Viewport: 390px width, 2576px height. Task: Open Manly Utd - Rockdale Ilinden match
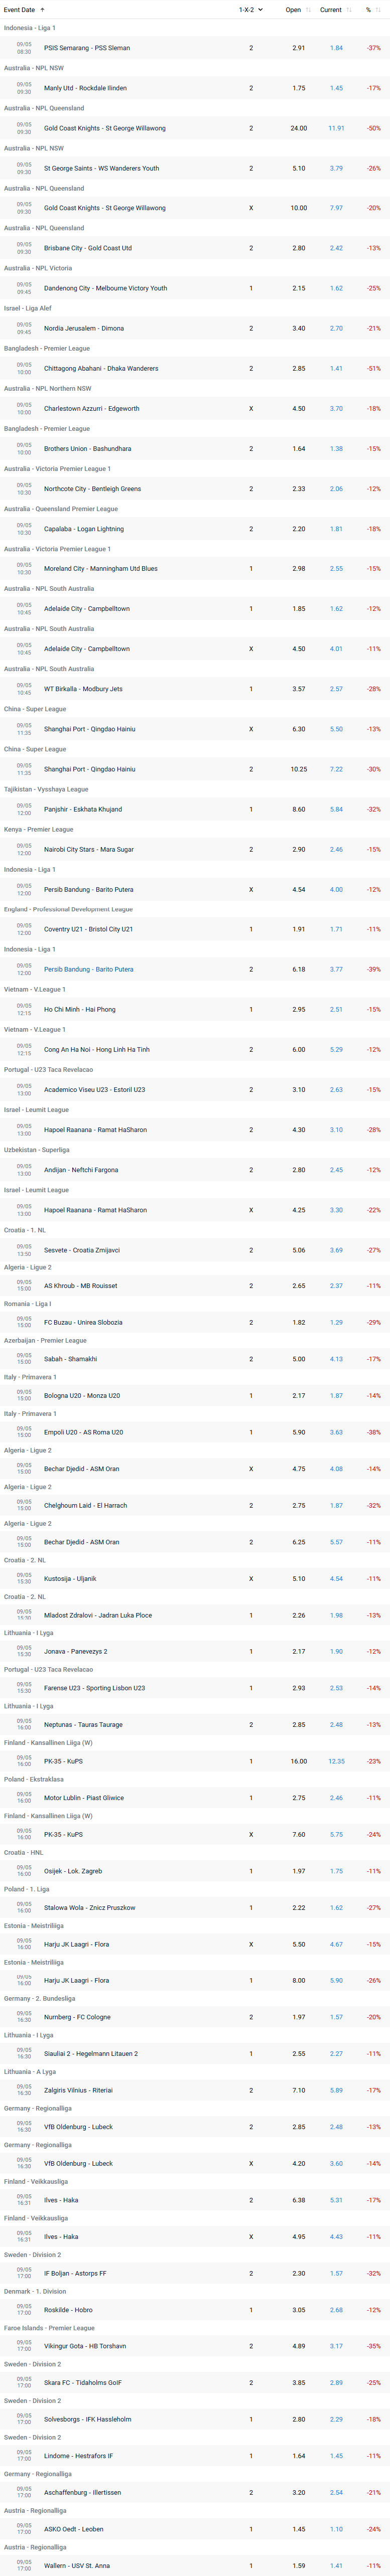point(85,88)
